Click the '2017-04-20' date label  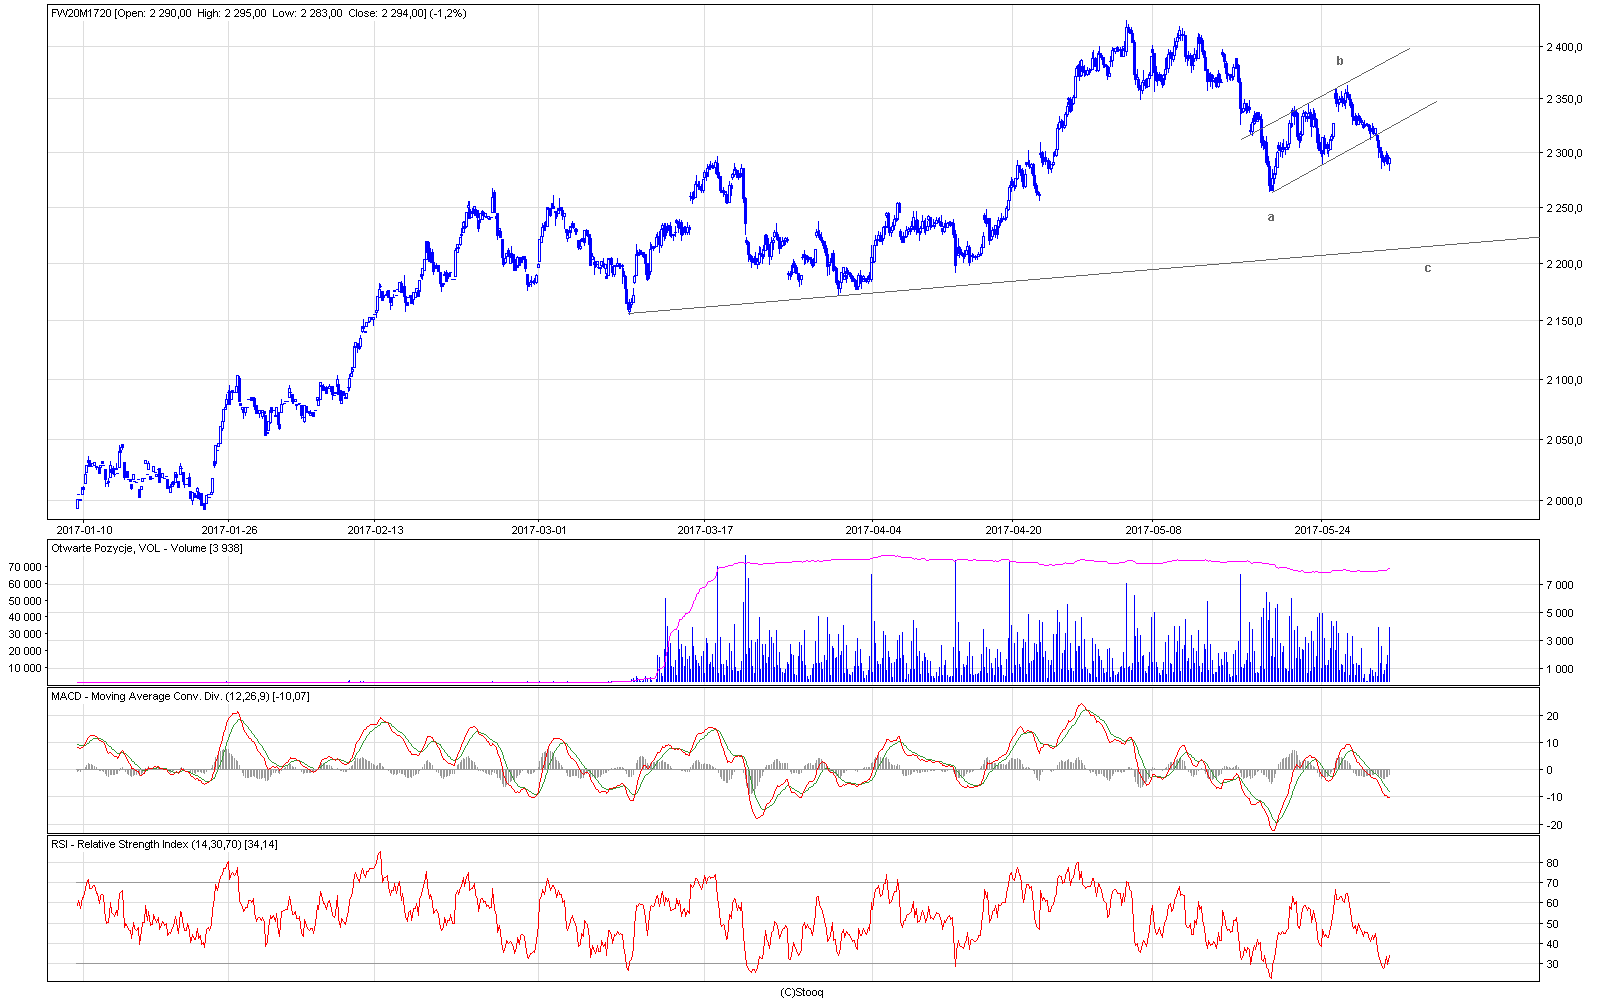click(x=1013, y=530)
